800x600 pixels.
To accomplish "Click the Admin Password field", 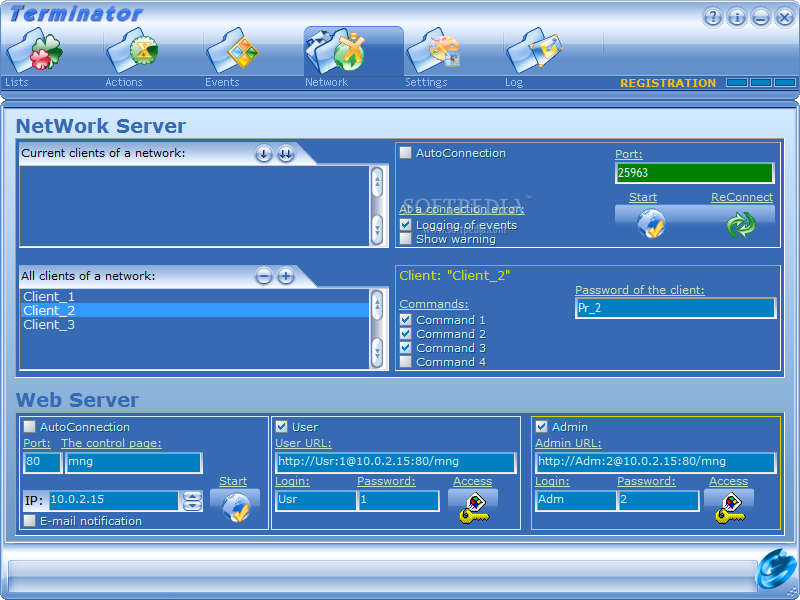I will (x=659, y=501).
